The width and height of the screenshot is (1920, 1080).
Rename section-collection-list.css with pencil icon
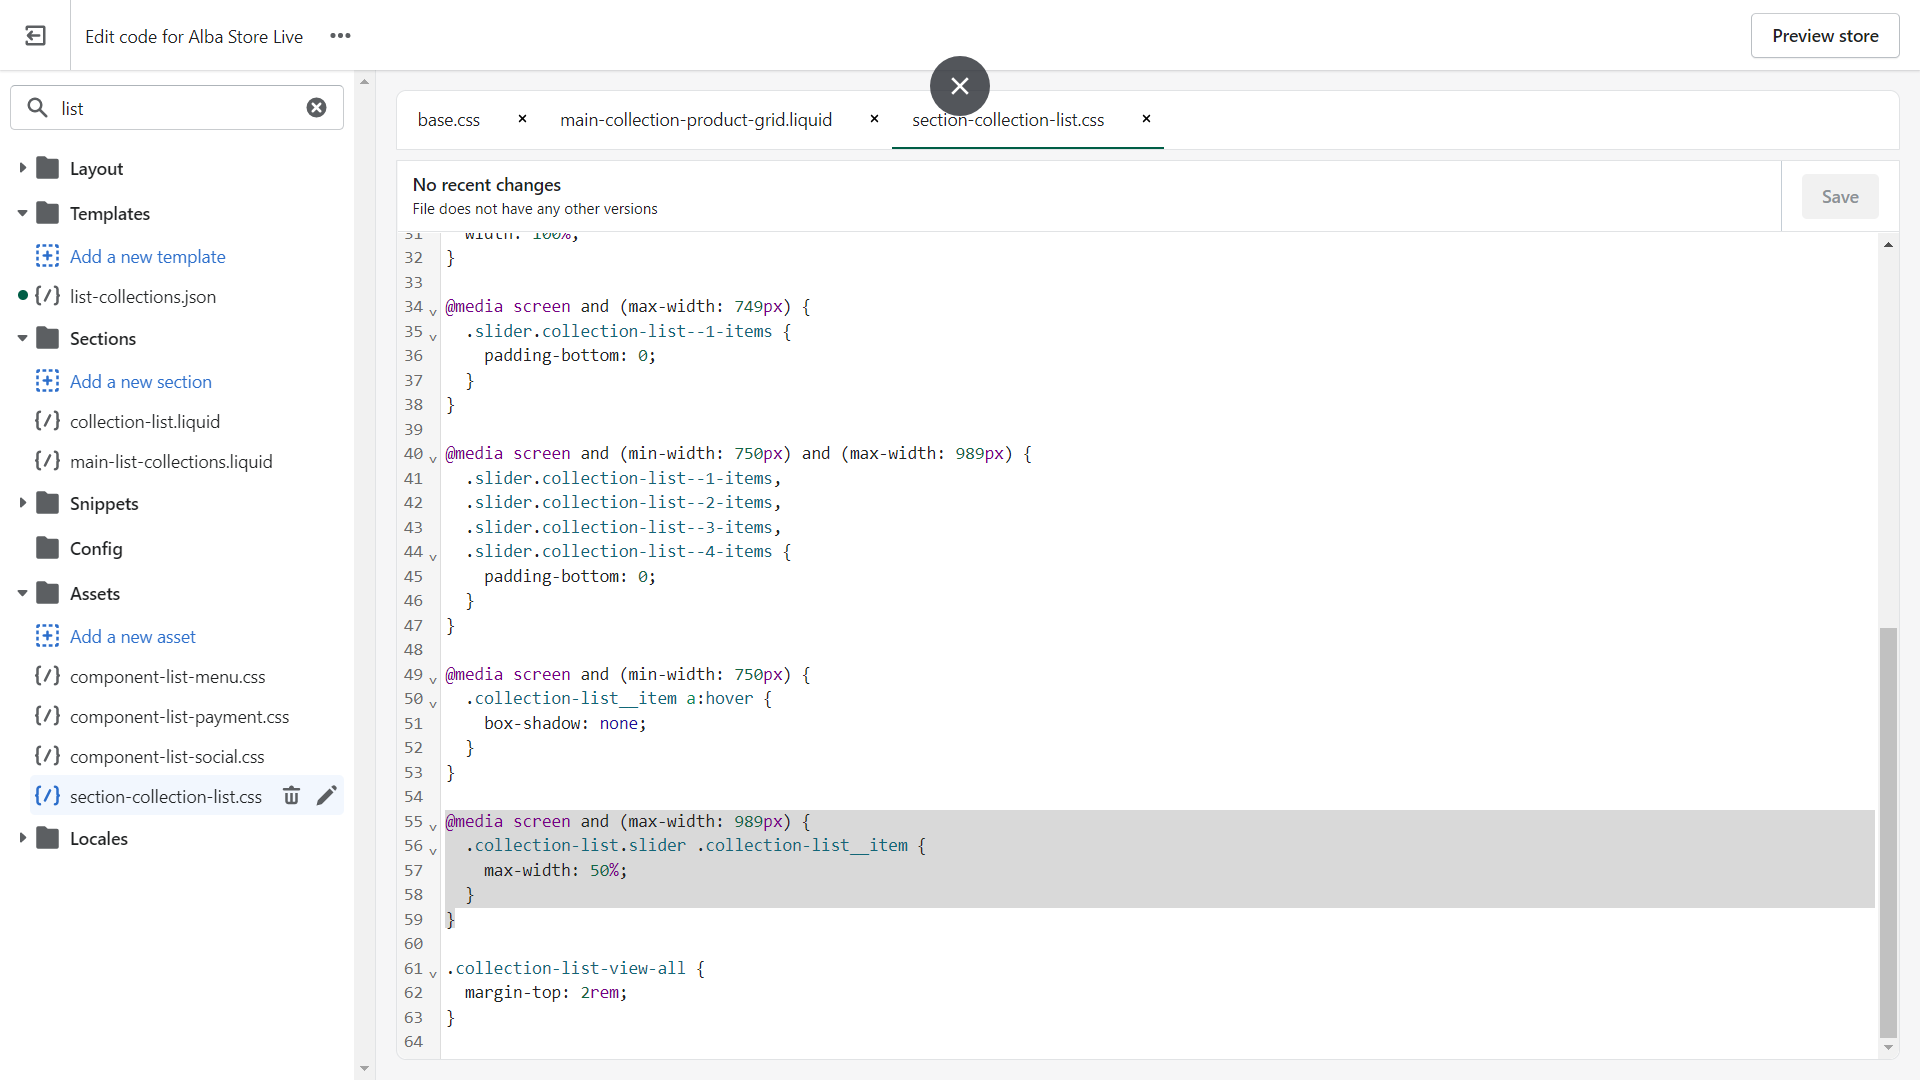(327, 796)
